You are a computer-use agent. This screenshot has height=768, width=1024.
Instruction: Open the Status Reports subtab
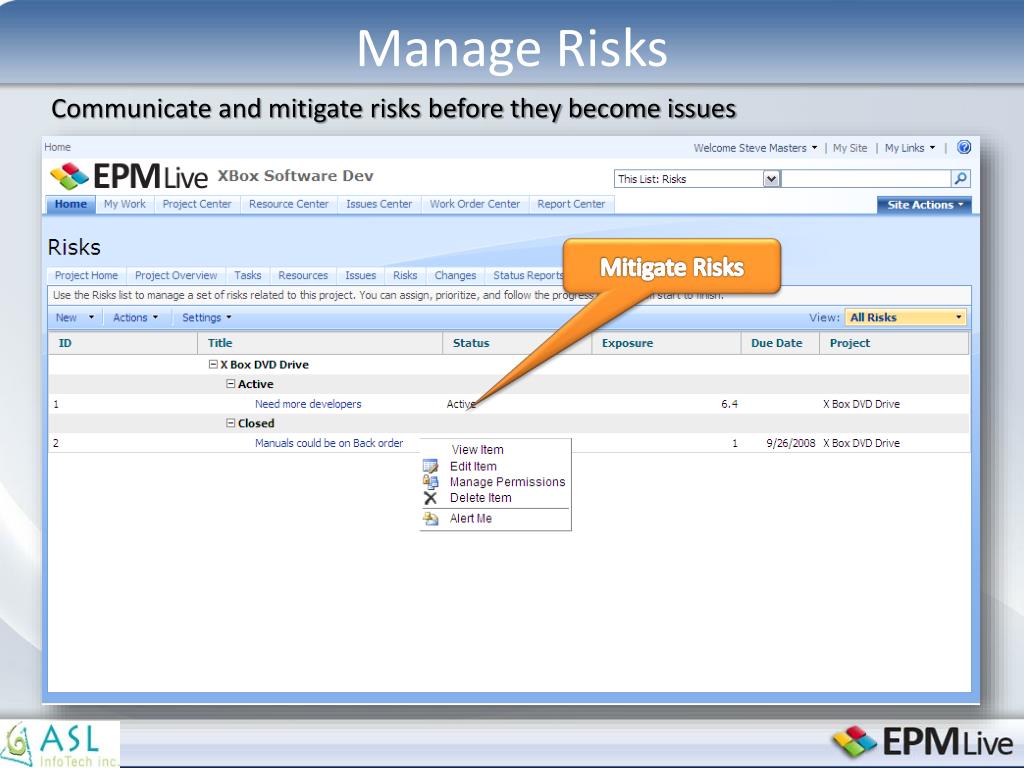(527, 276)
